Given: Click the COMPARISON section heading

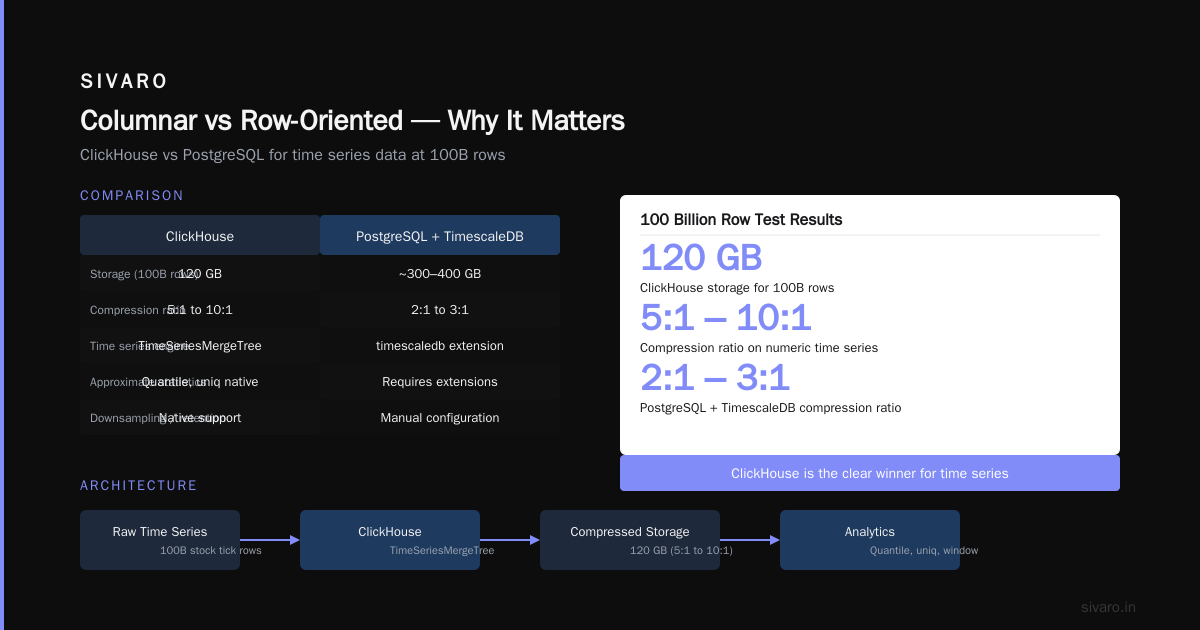Looking at the screenshot, I should (x=132, y=196).
